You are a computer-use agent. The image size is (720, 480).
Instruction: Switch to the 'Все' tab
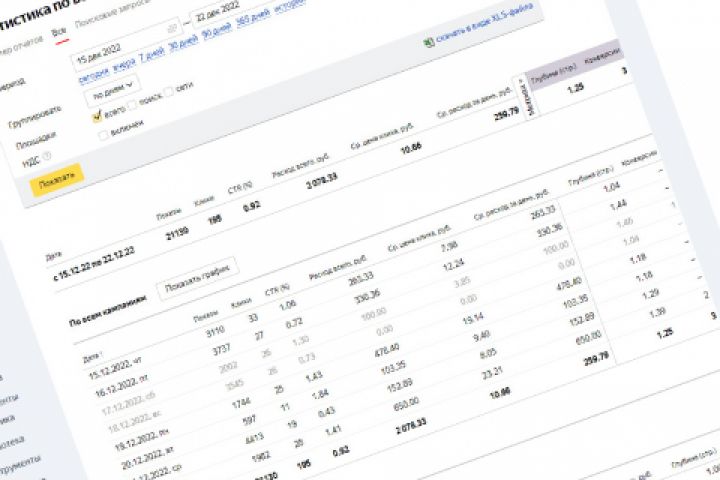pyautogui.click(x=59, y=33)
